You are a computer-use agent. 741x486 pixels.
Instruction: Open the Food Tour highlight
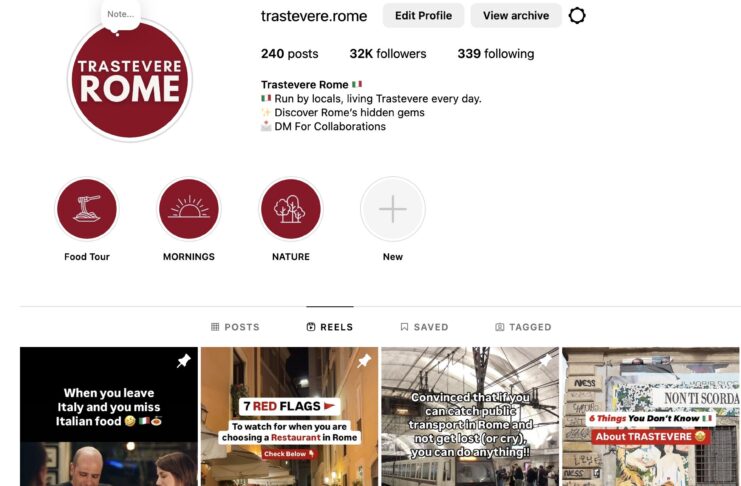tap(87, 209)
